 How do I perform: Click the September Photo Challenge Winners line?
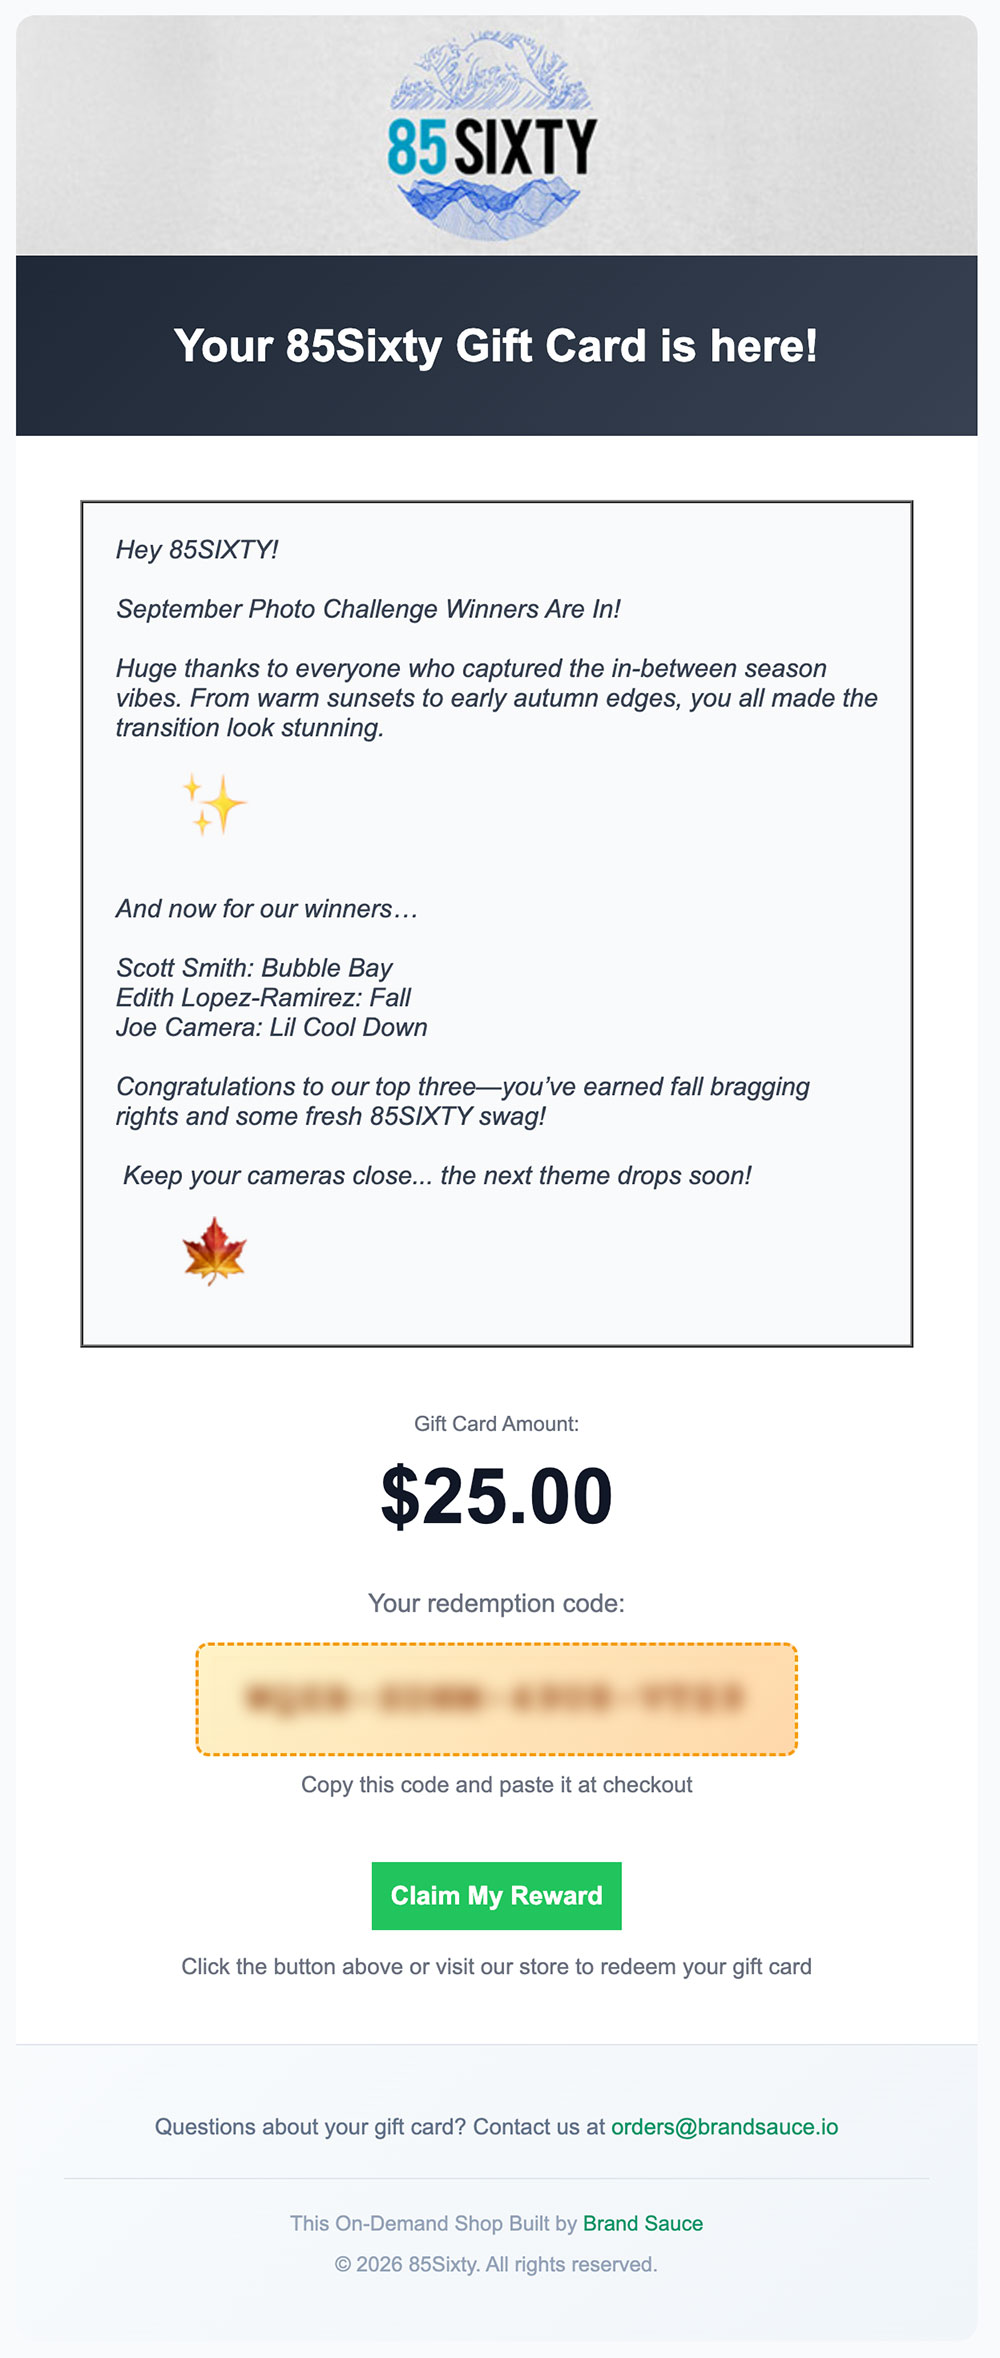(x=368, y=609)
